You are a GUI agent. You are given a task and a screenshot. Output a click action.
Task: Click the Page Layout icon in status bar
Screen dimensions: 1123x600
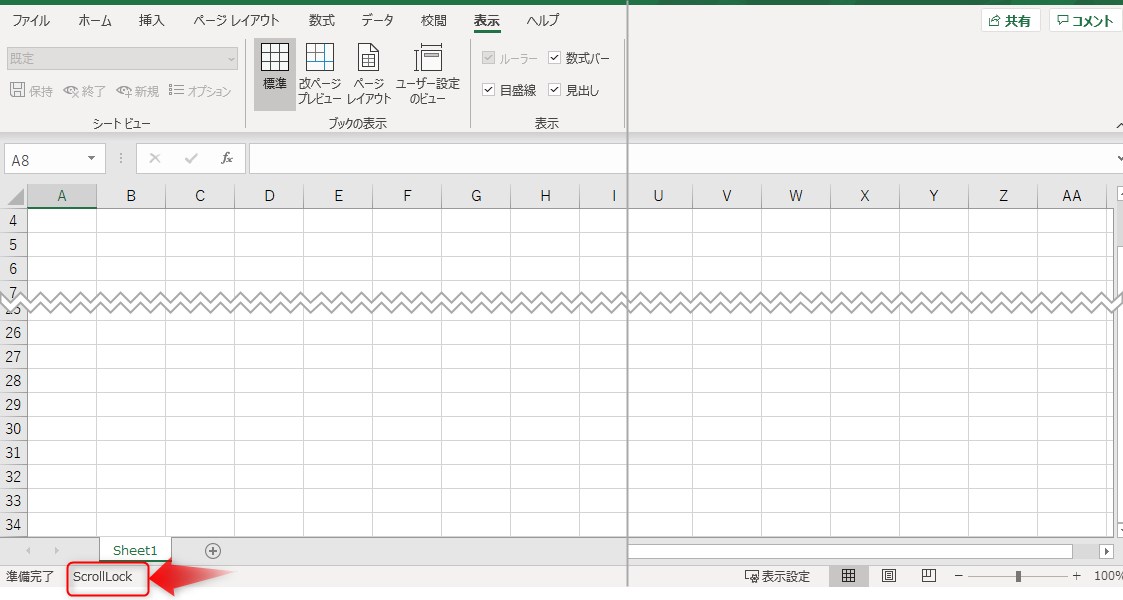click(x=889, y=575)
